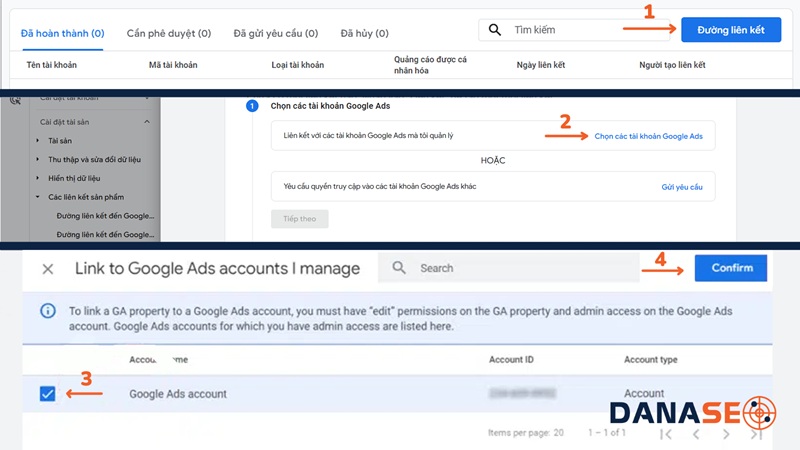Viewport: 800px width, 450px height.
Task: Go to first page of accounts
Action: pos(665,434)
